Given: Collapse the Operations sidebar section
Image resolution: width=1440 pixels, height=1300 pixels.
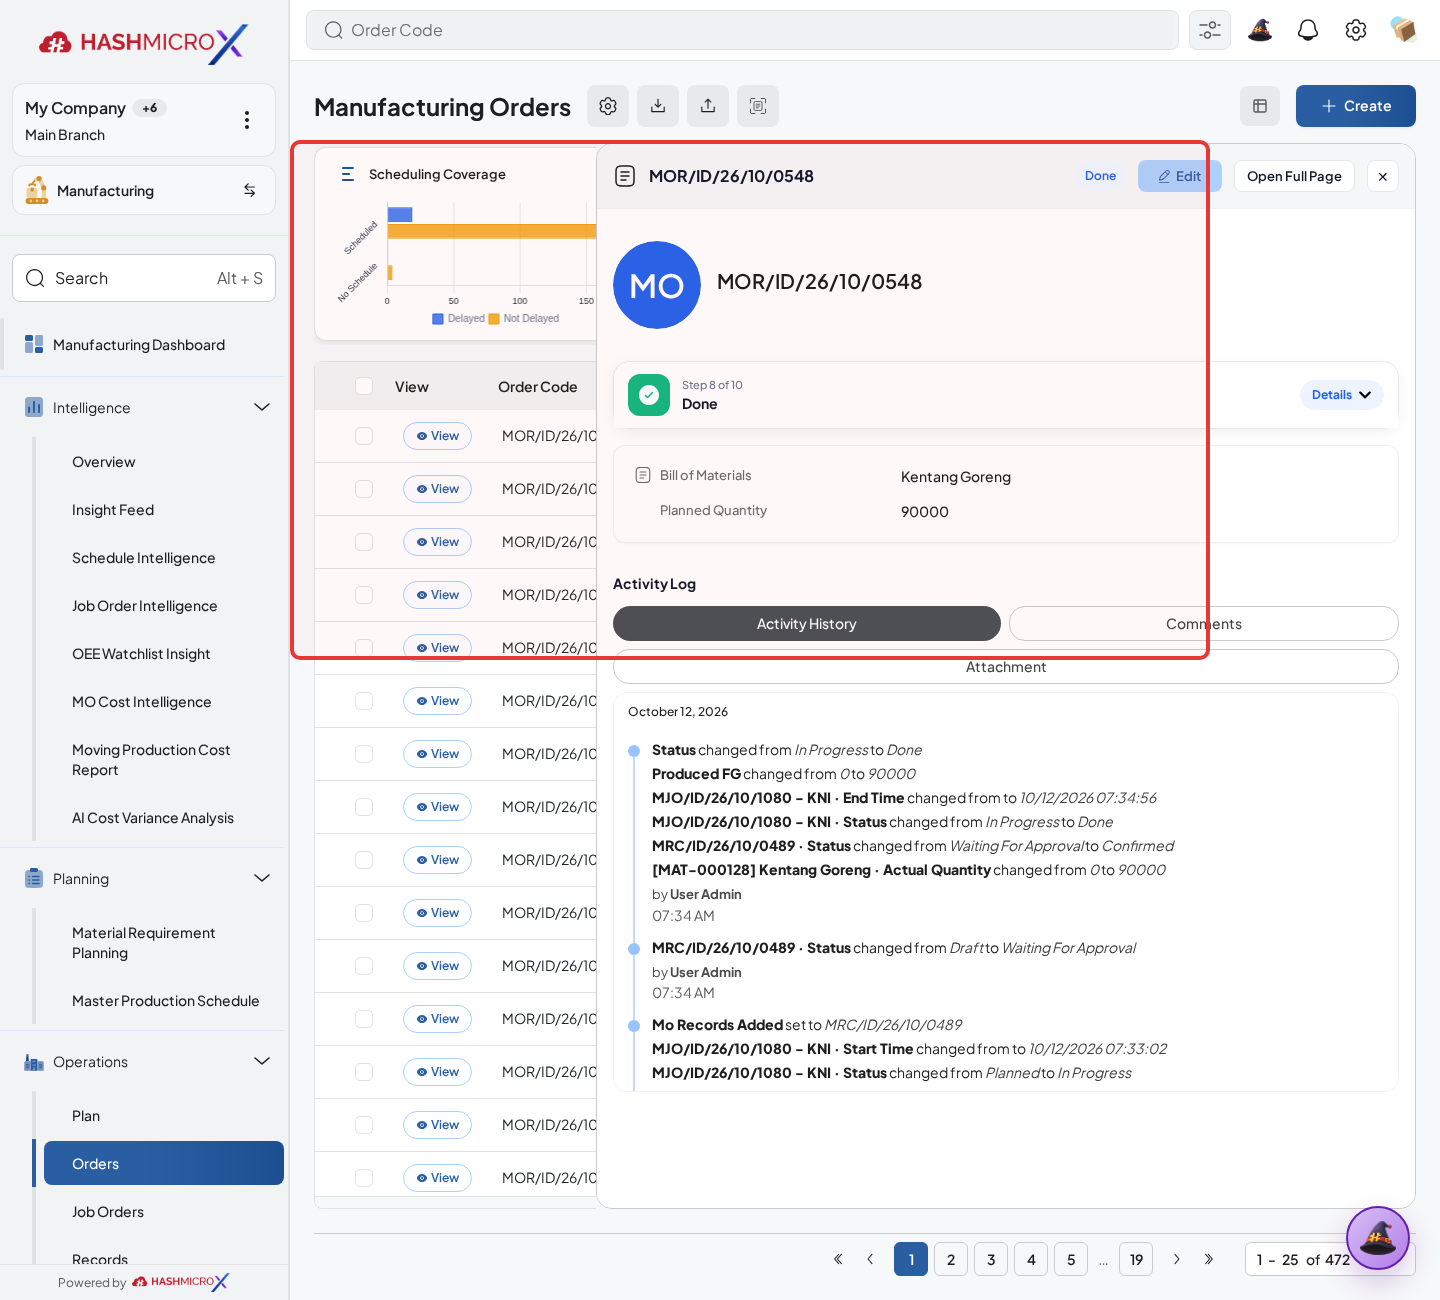Looking at the screenshot, I should click(262, 1061).
